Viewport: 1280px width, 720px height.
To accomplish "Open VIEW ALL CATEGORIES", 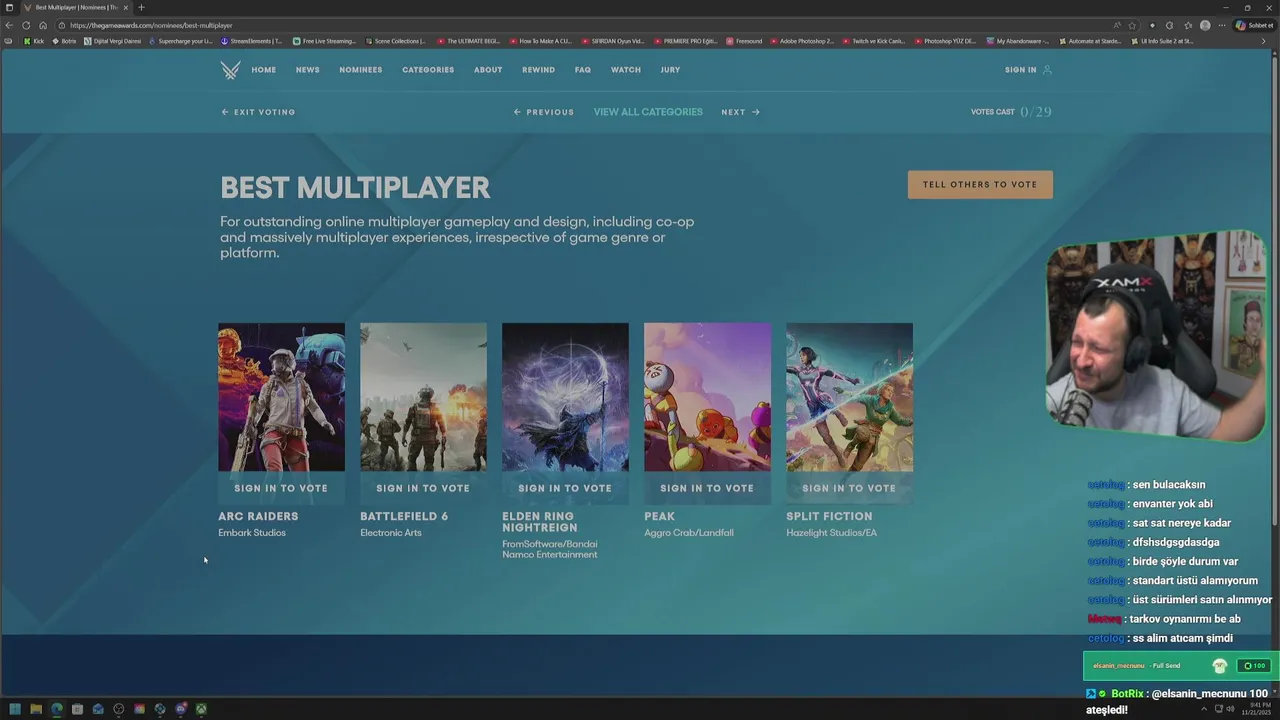I will pyautogui.click(x=648, y=112).
